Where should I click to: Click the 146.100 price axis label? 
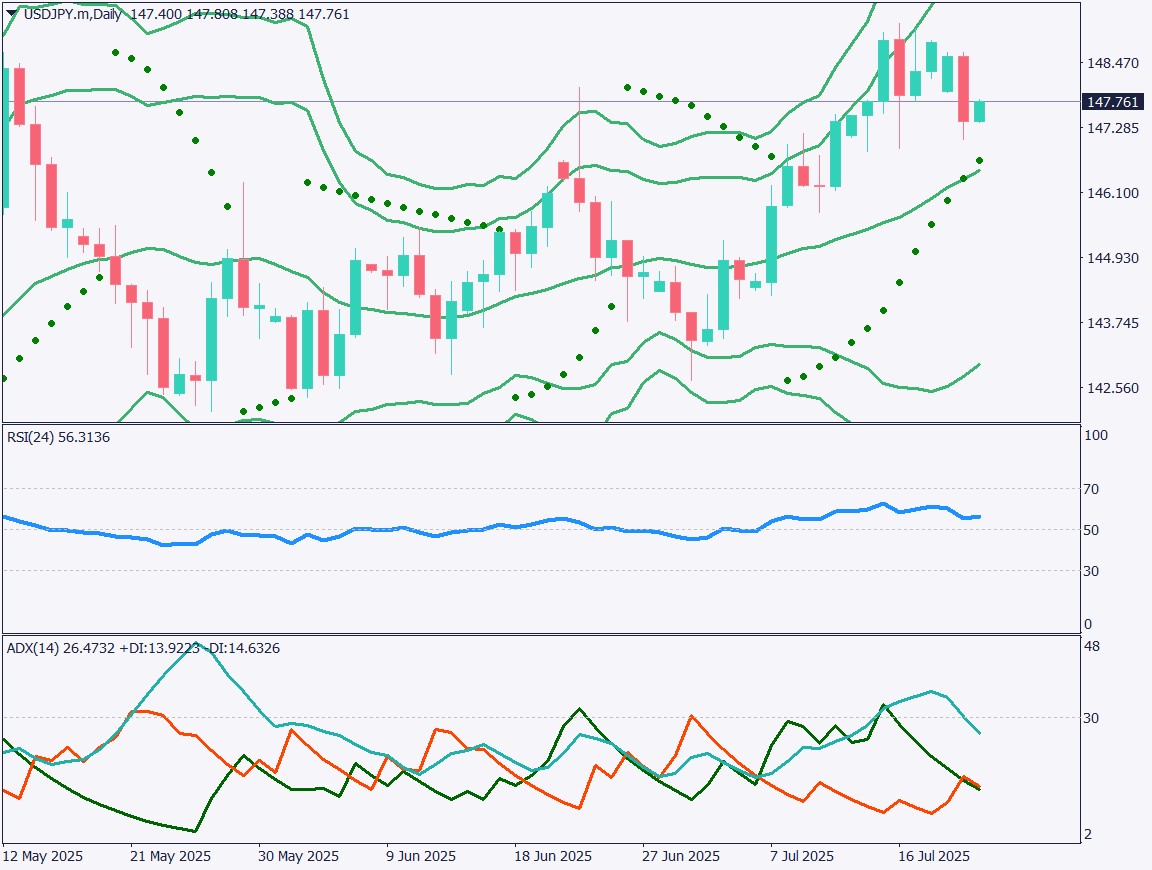pyautogui.click(x=1112, y=193)
